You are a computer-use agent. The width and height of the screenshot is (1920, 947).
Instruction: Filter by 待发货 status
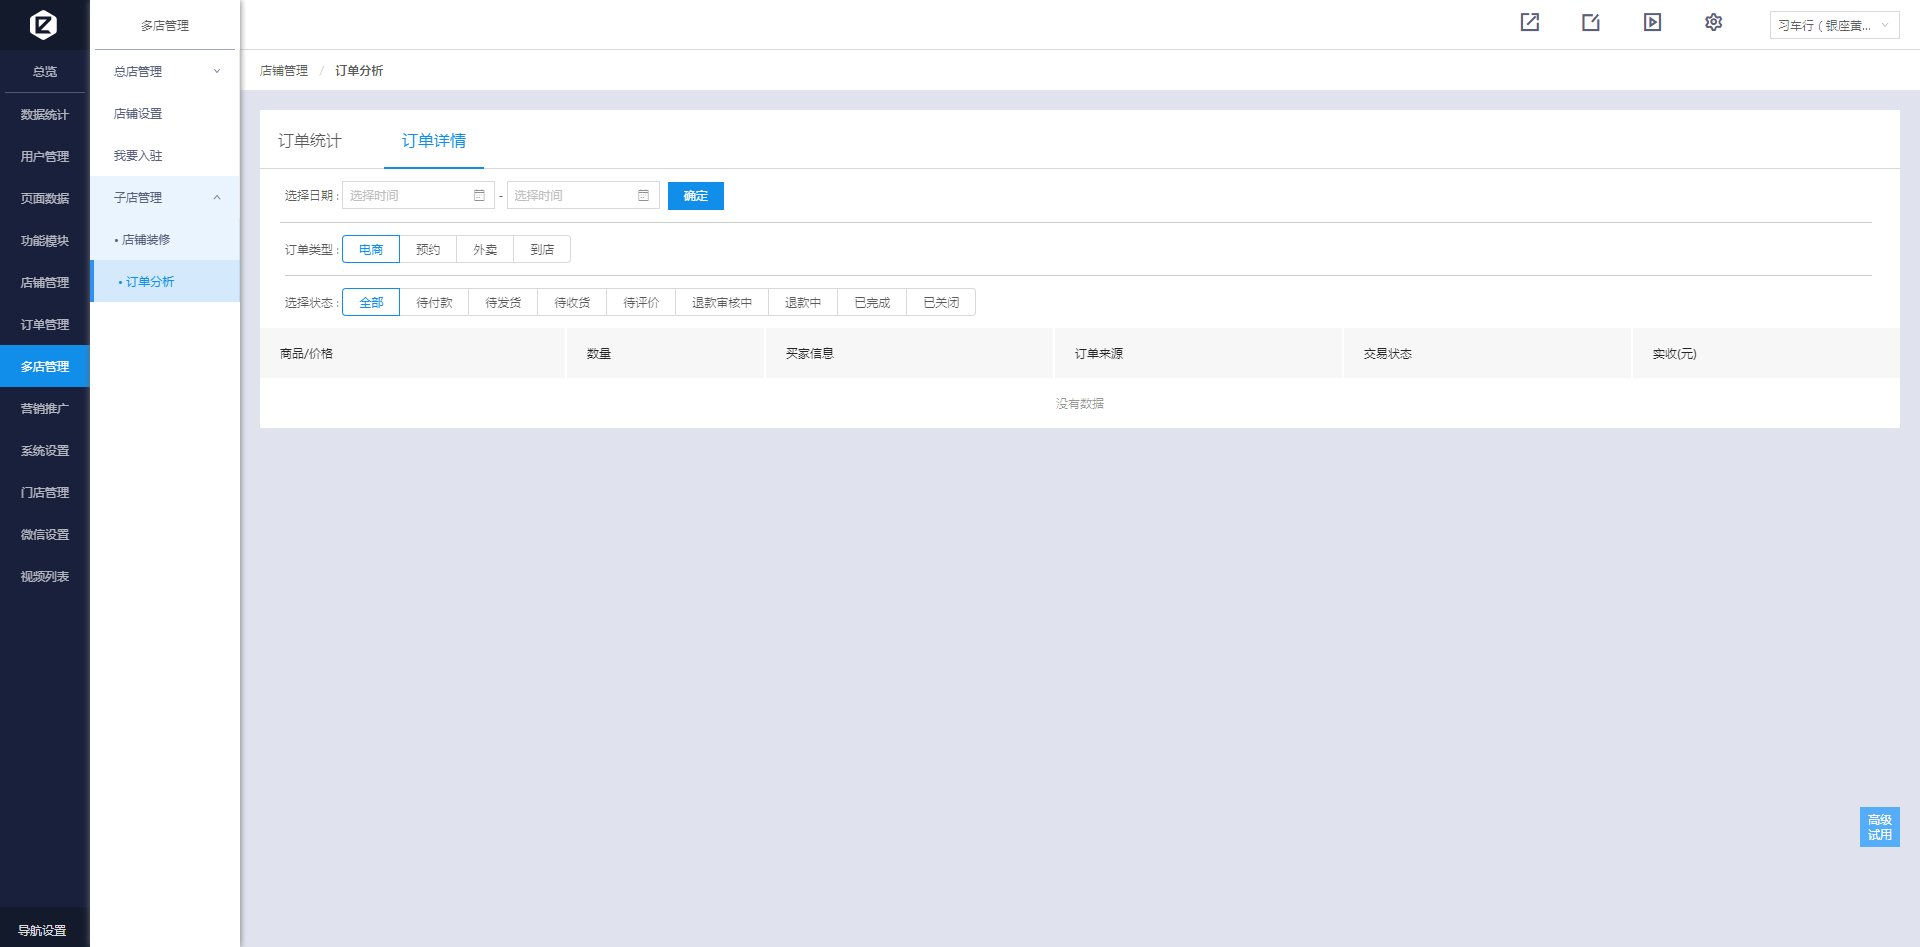point(503,303)
